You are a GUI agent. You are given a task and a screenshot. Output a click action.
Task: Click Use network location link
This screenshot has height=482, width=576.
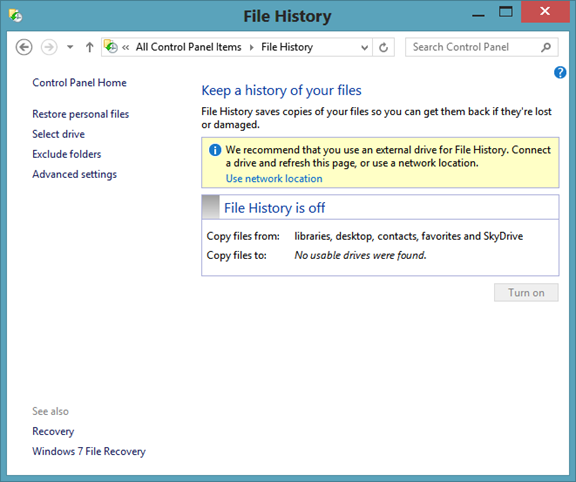274,179
